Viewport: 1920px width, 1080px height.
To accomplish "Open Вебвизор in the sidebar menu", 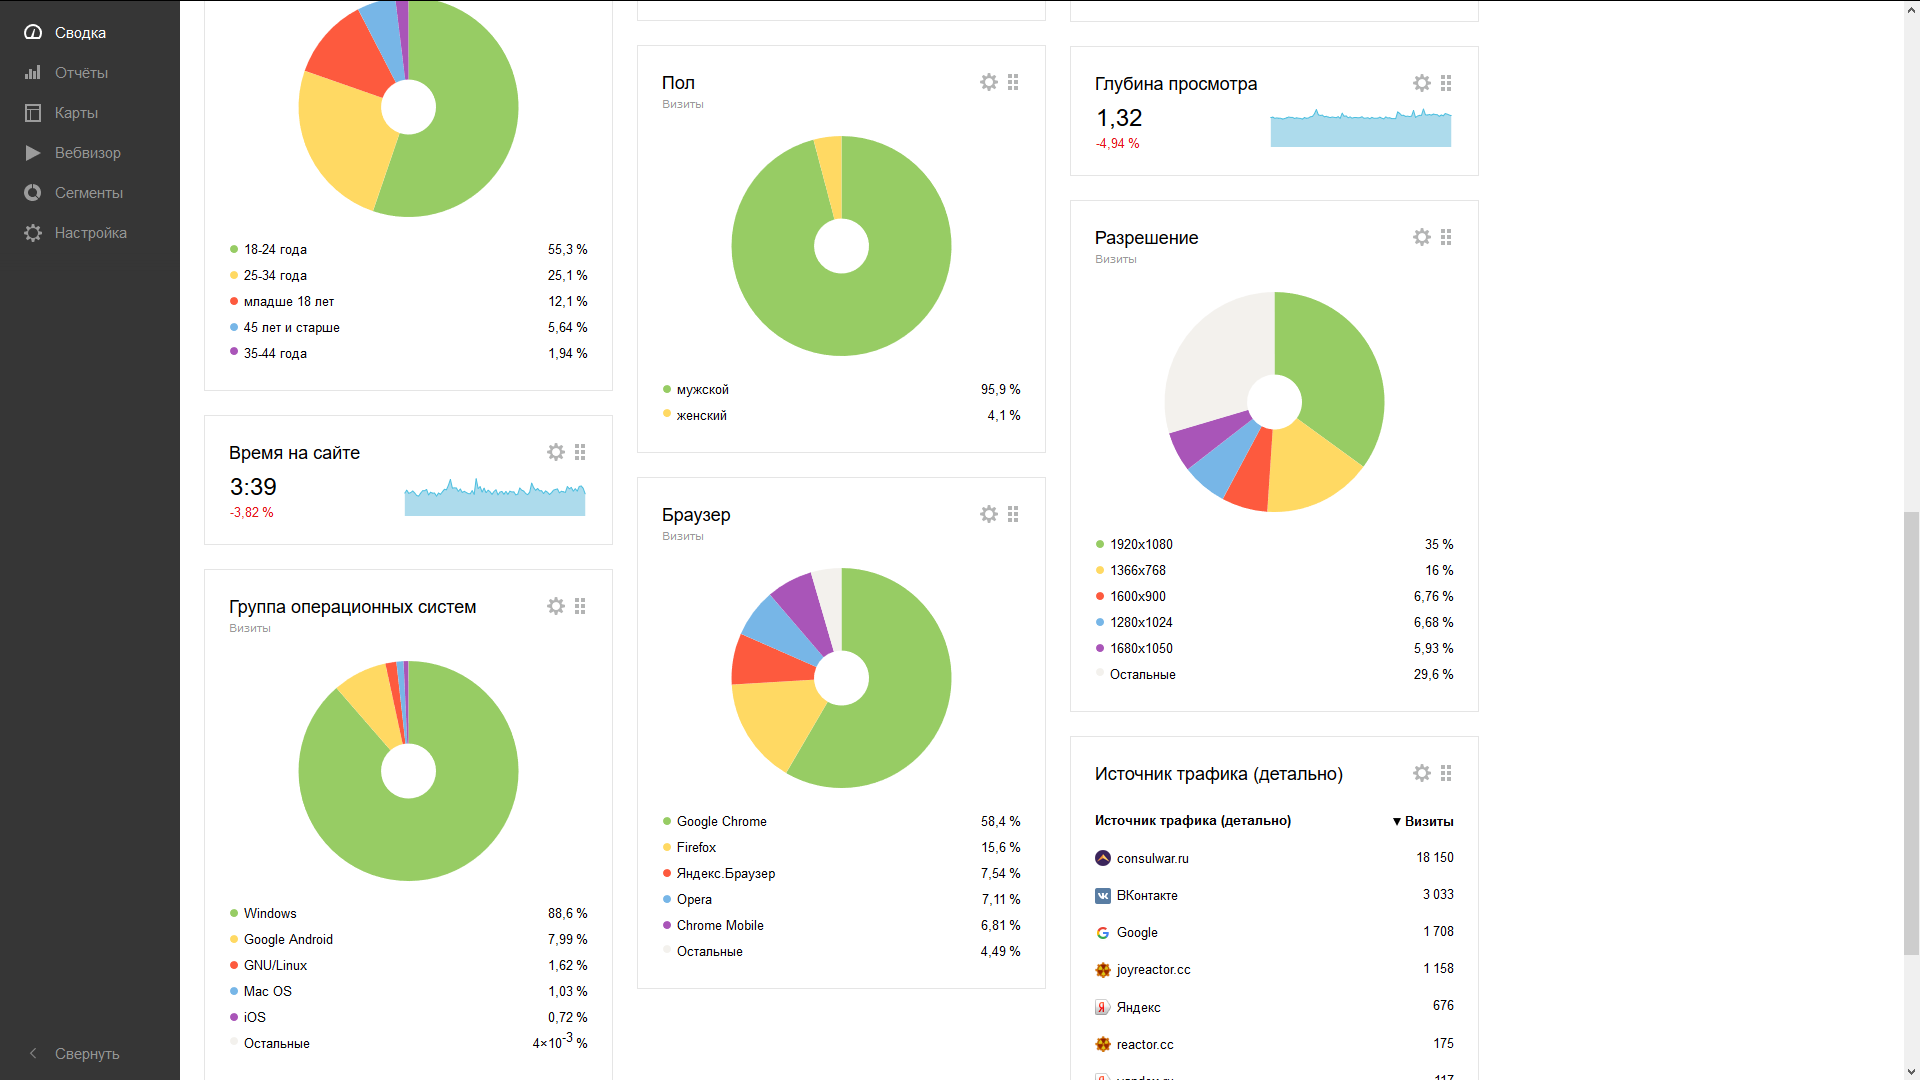I will [x=87, y=153].
